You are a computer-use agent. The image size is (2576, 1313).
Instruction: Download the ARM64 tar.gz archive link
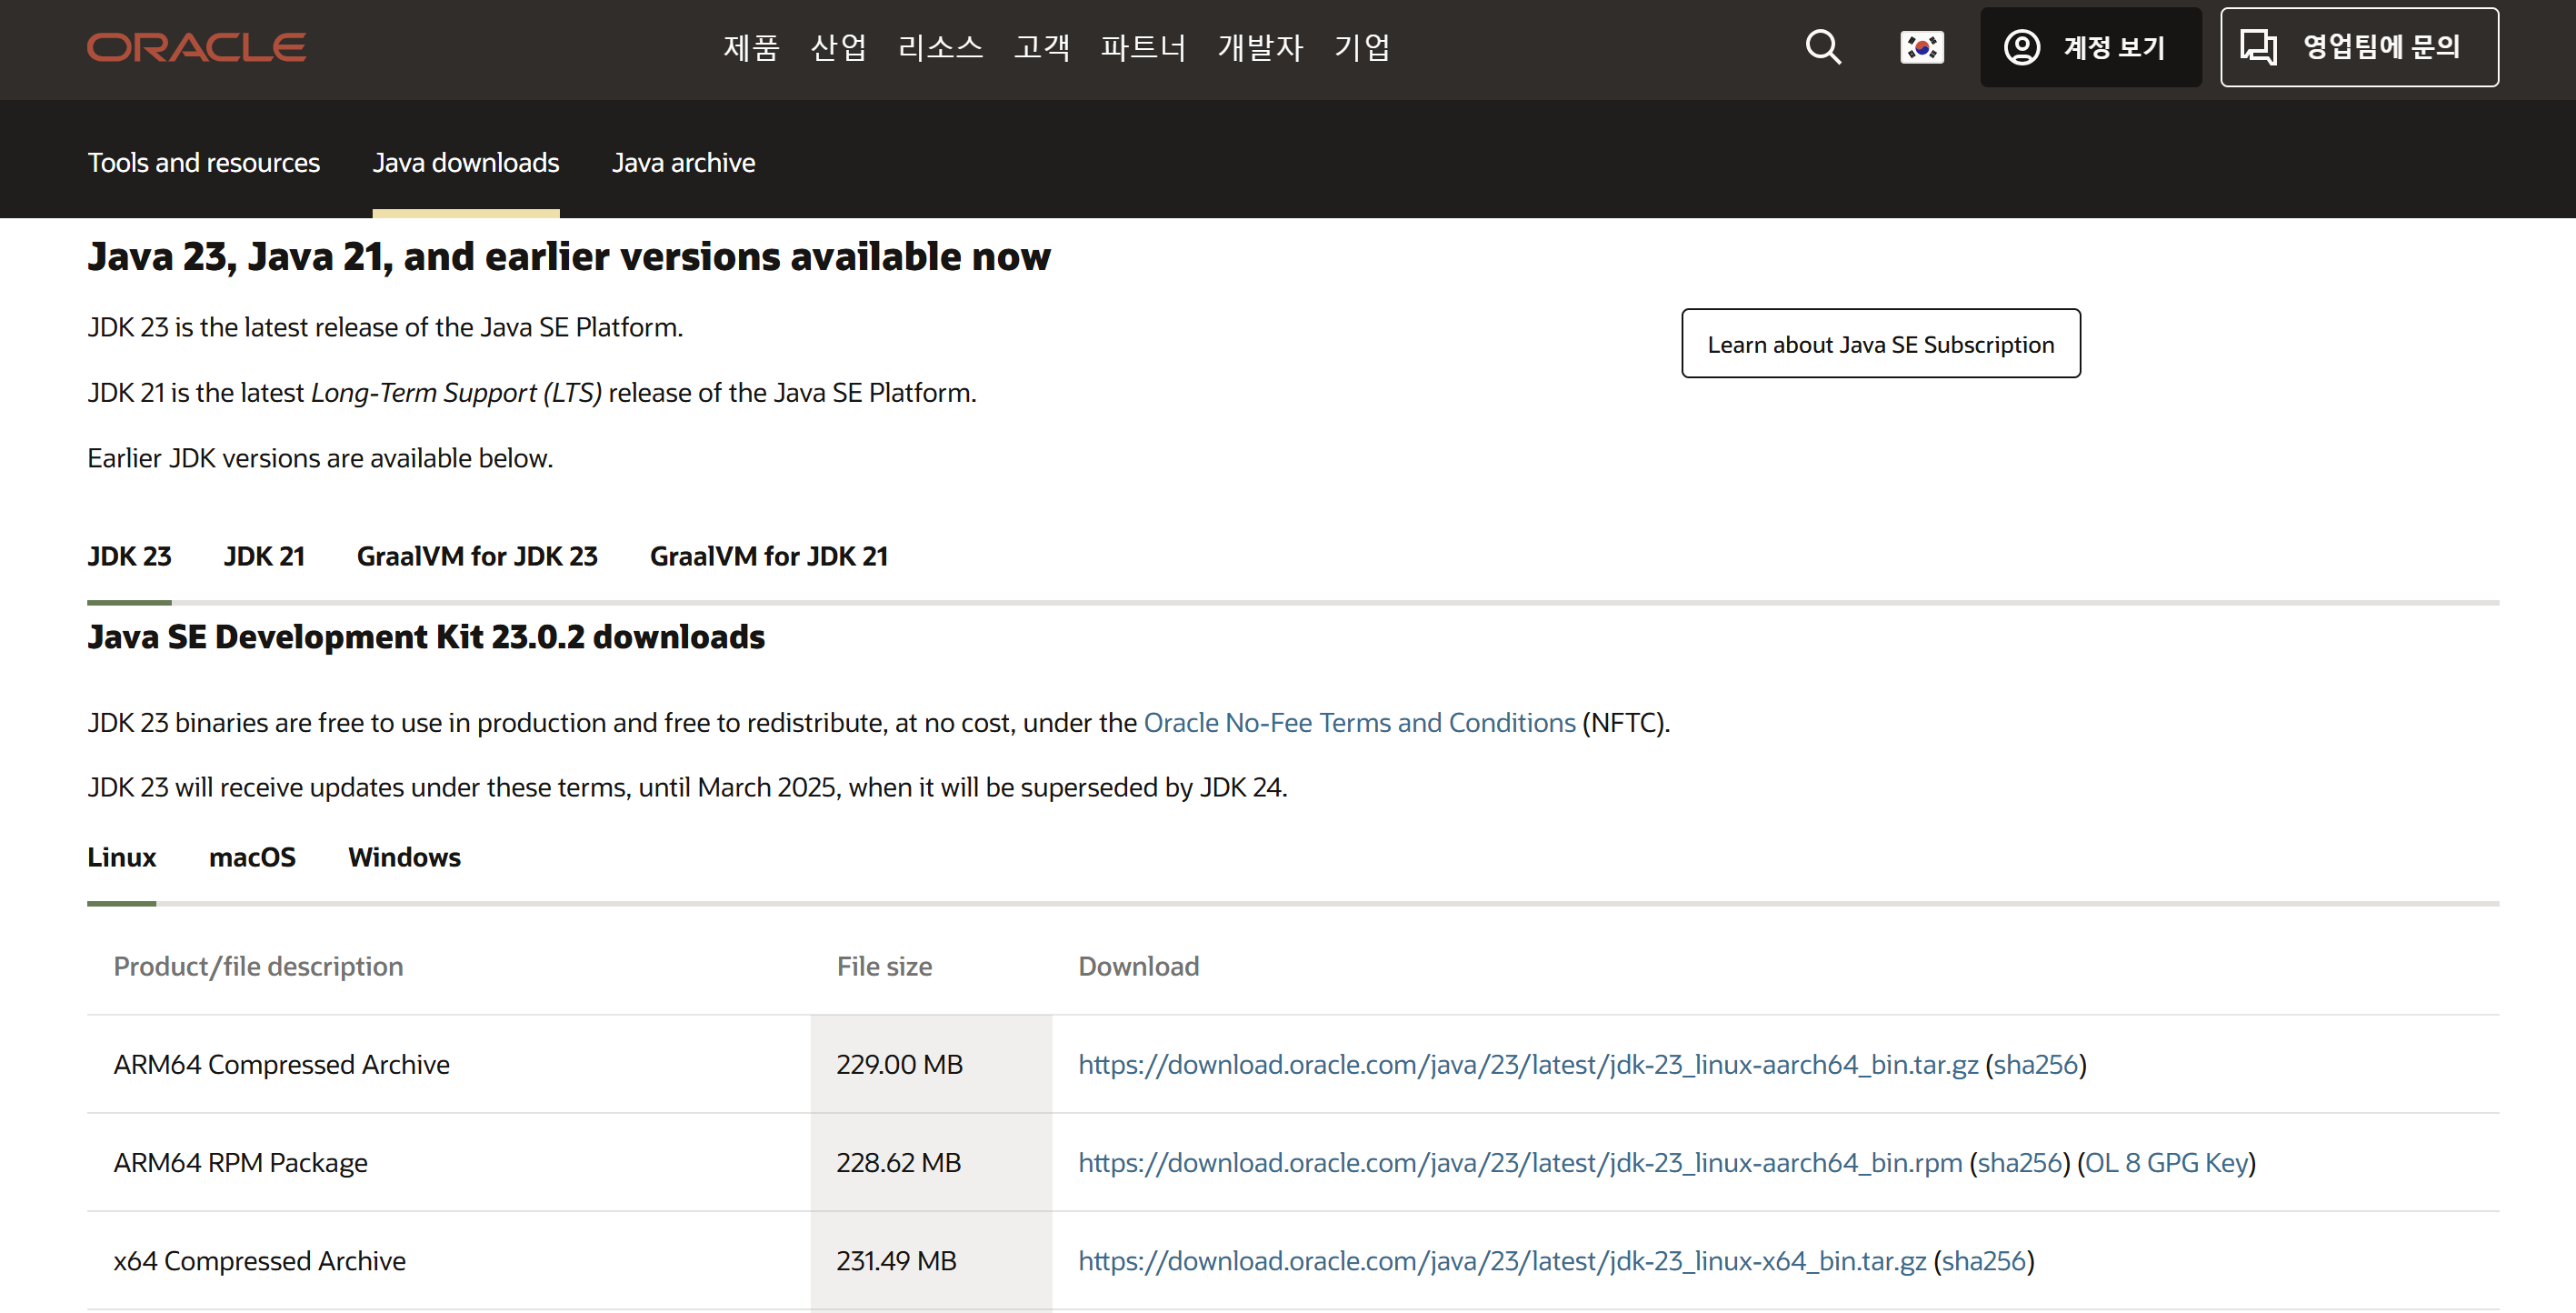tap(1527, 1064)
